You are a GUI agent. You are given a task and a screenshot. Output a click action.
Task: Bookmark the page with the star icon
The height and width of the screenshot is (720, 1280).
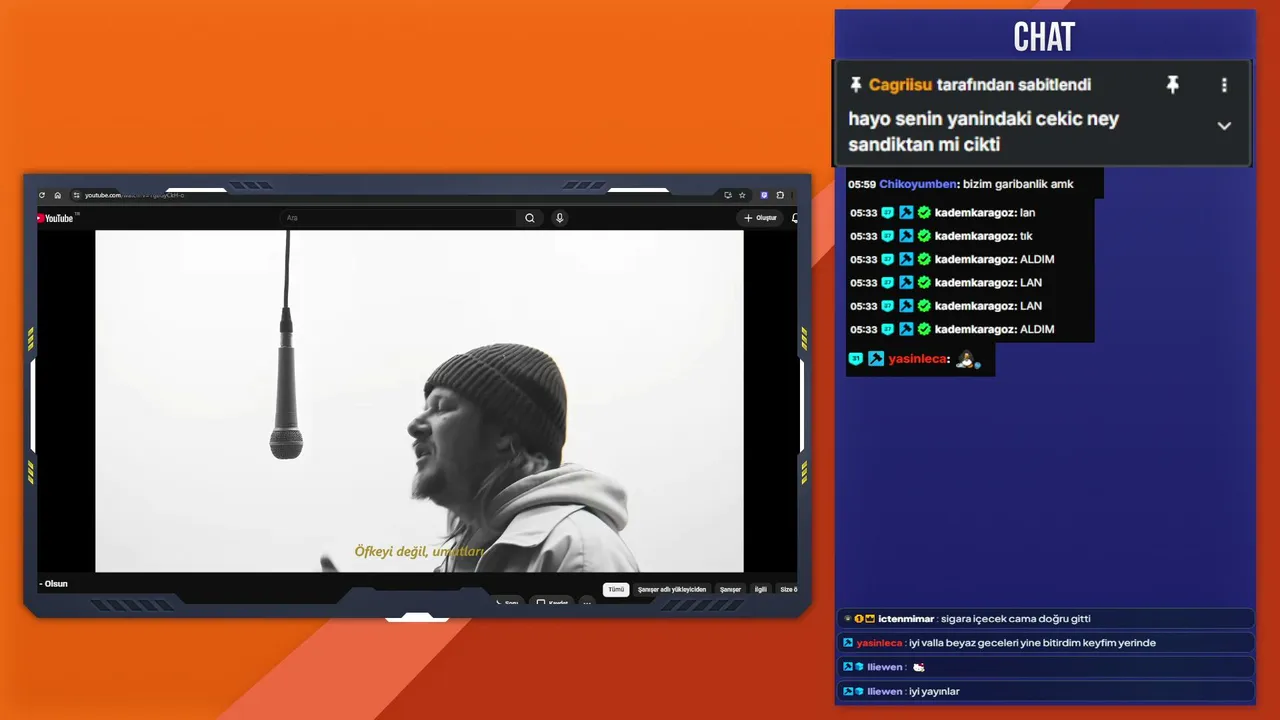[x=742, y=195]
